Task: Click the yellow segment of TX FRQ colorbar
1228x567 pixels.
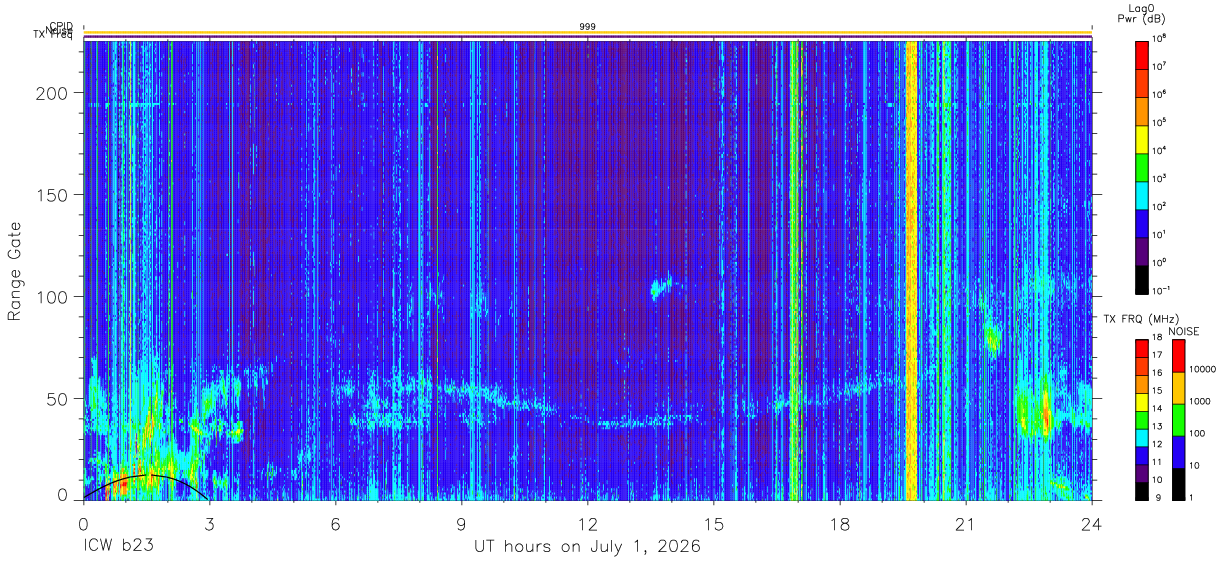Action: 1141,402
